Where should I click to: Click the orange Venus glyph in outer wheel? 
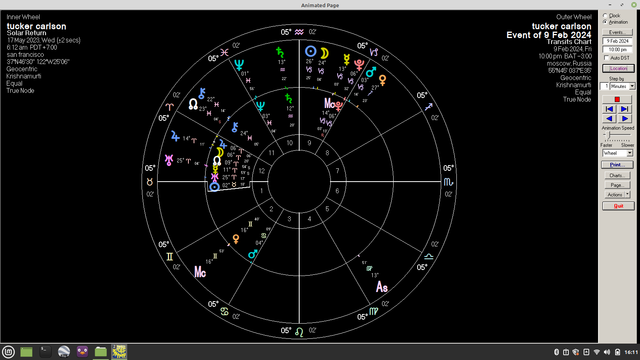382,80
